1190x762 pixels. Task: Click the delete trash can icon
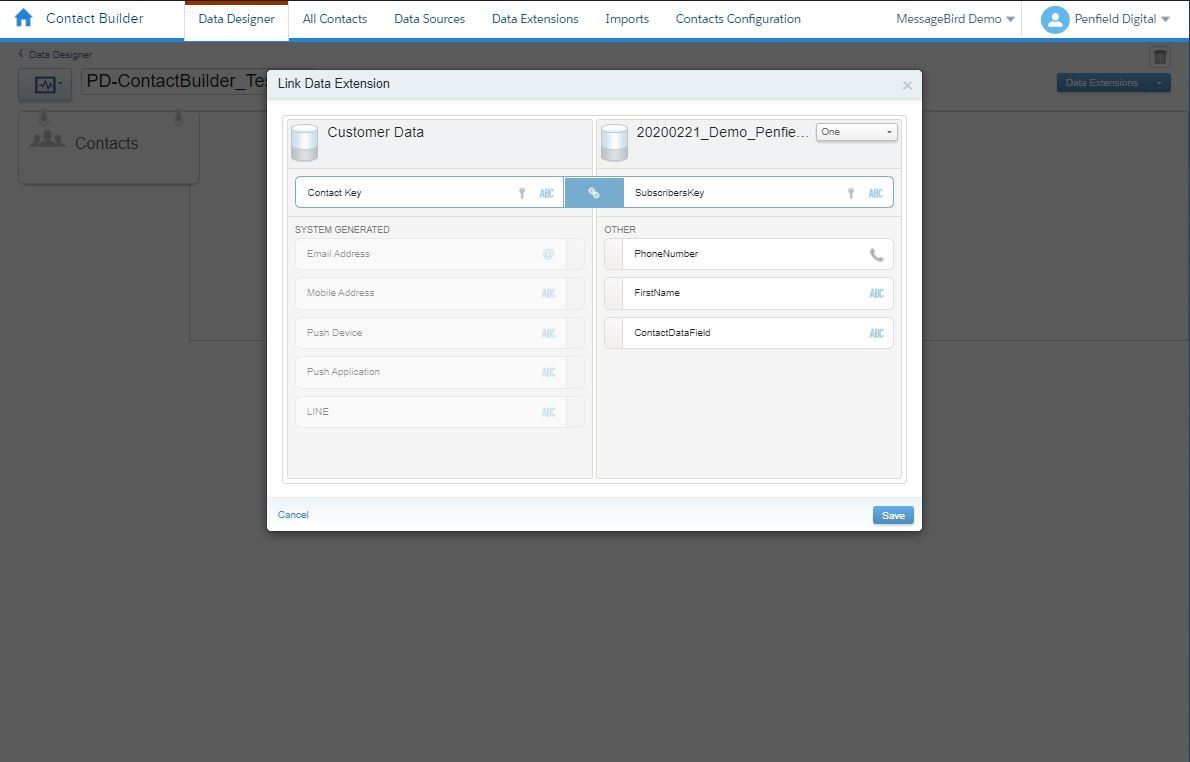[1159, 57]
